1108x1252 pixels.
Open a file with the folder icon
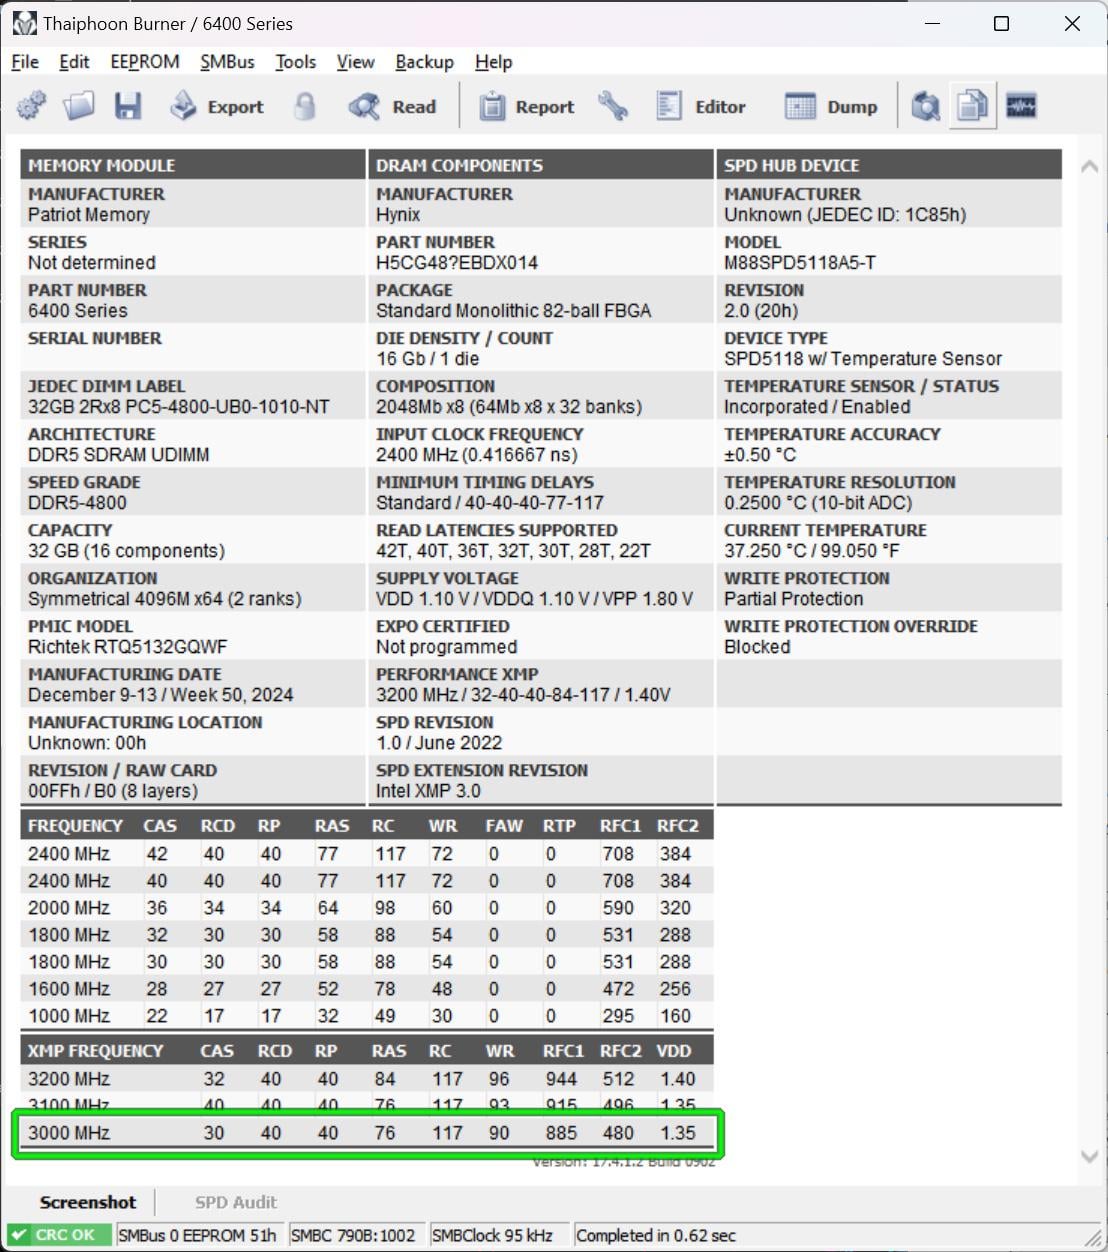coord(79,106)
